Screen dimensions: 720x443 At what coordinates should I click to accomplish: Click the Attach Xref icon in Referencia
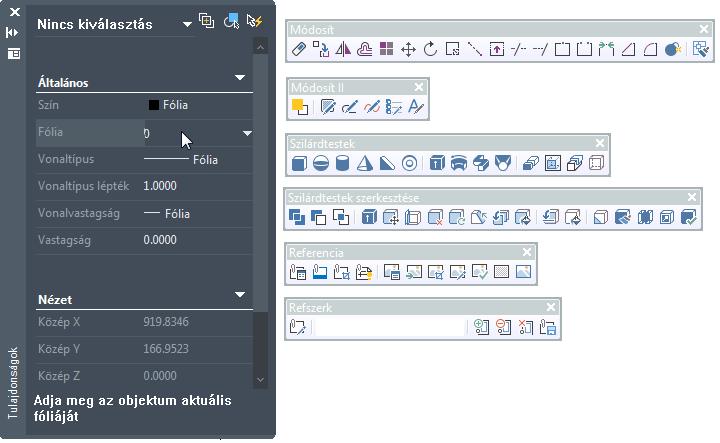click(x=320, y=272)
